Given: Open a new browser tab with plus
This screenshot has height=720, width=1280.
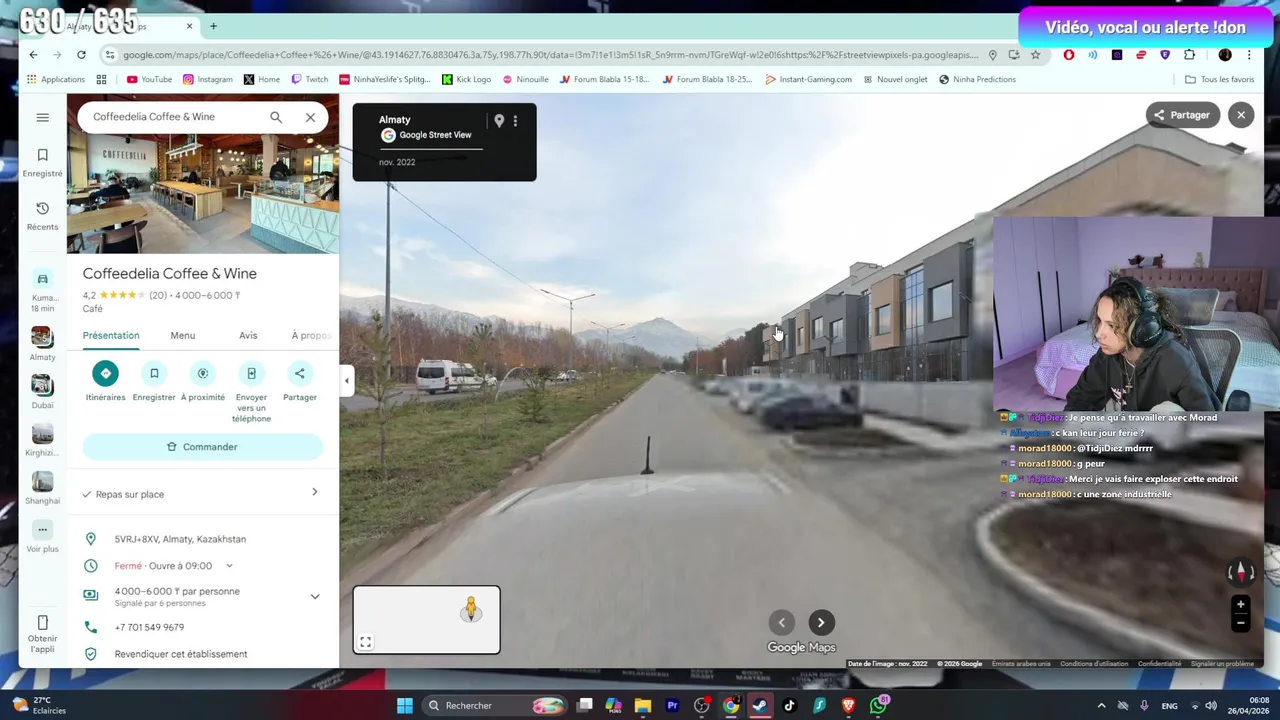Looking at the screenshot, I should coord(213,26).
